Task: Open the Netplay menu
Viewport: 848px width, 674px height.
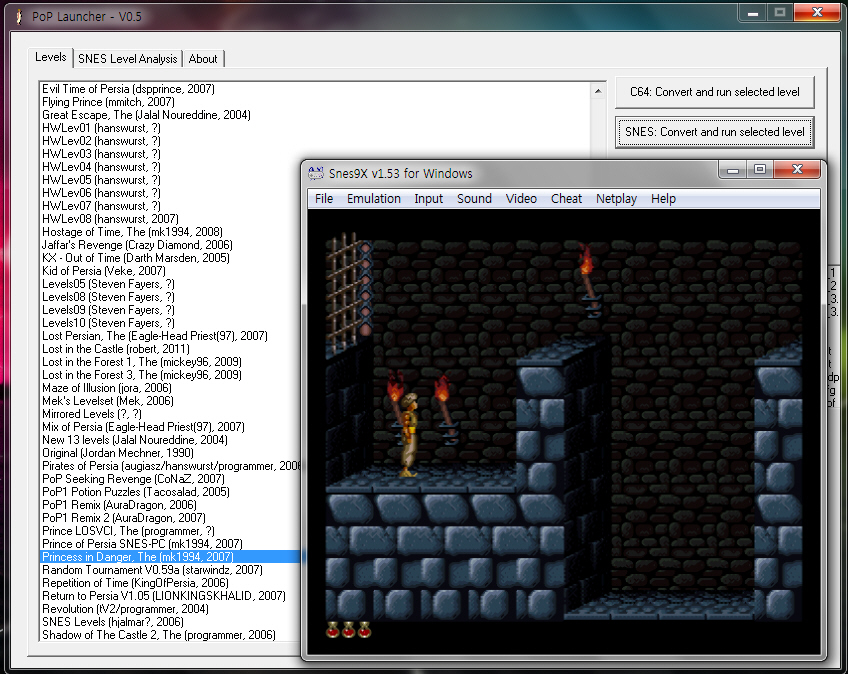Action: coord(616,199)
